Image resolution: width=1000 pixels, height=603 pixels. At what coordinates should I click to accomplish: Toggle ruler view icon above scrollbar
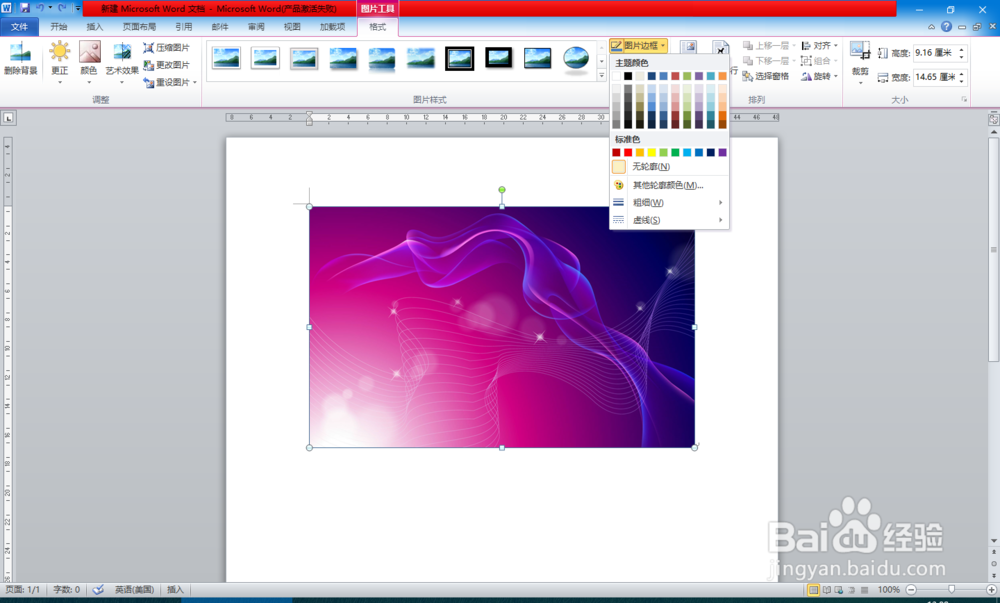pos(994,119)
